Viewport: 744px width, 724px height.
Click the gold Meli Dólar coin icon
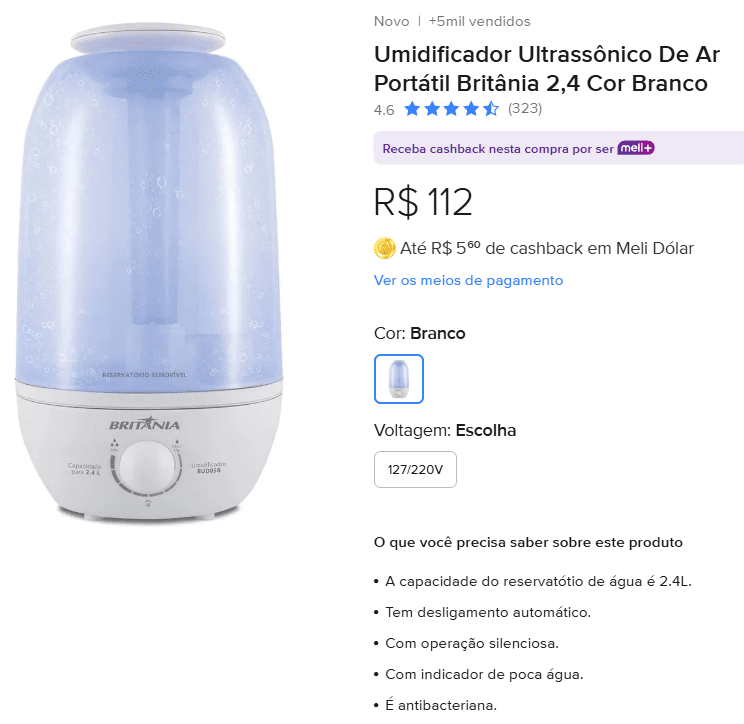(385, 248)
